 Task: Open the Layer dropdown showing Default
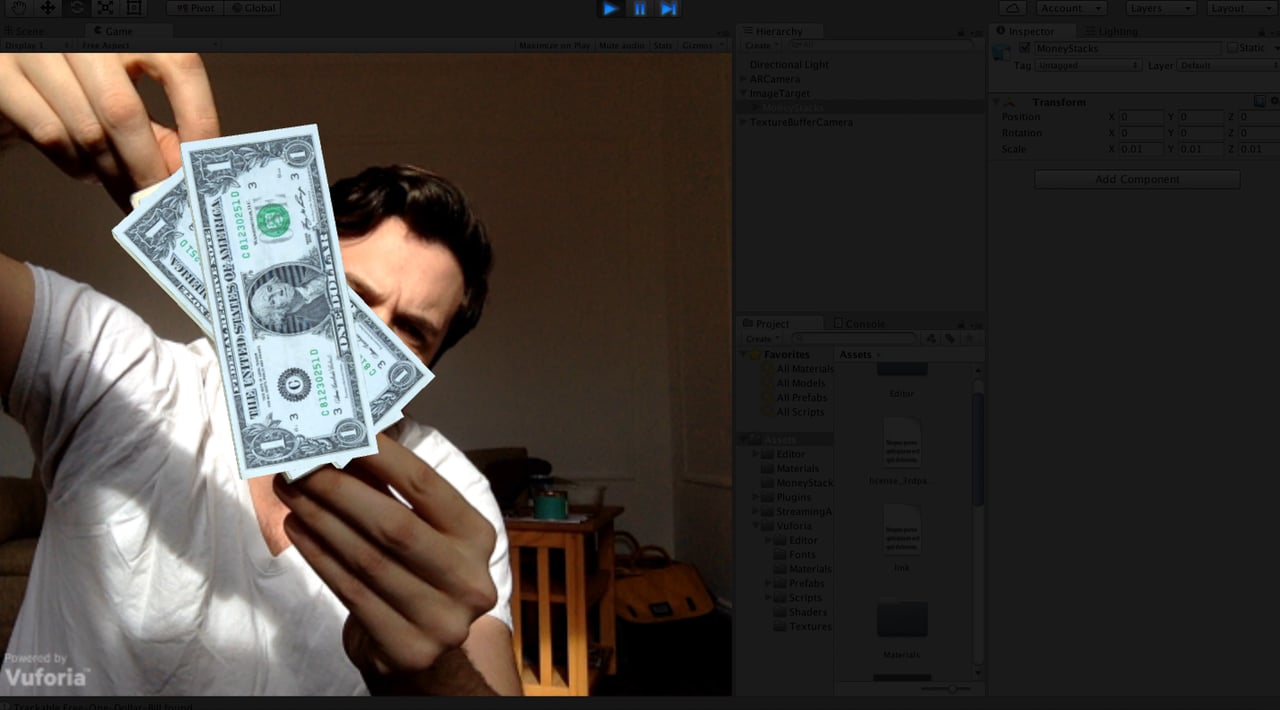1227,65
